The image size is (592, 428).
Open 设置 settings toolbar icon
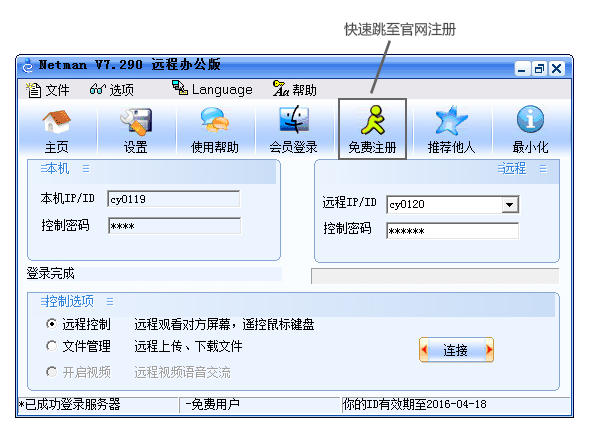coord(136,122)
